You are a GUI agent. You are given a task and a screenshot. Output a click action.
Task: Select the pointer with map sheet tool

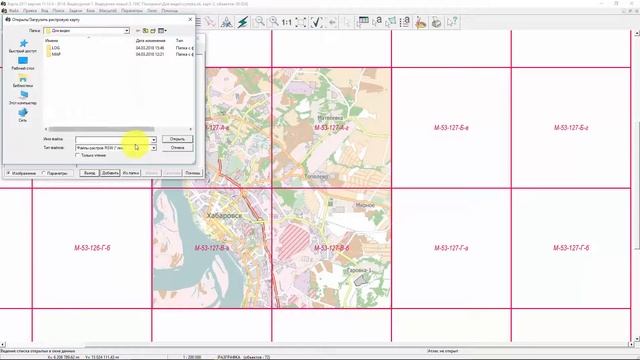coord(391,22)
